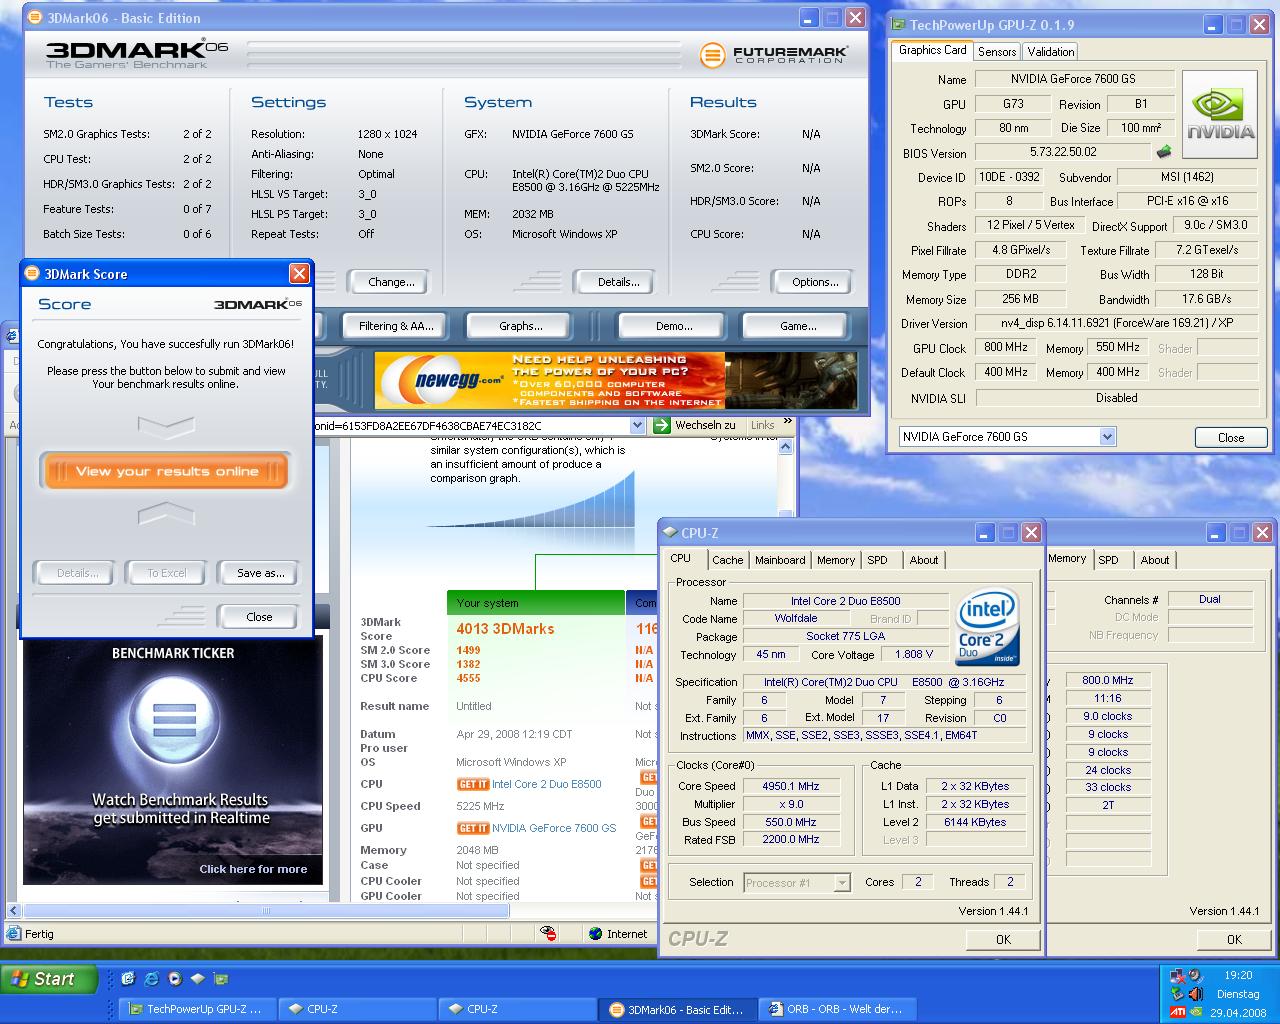Click Close button in 3DMark Score dialog

pos(259,617)
